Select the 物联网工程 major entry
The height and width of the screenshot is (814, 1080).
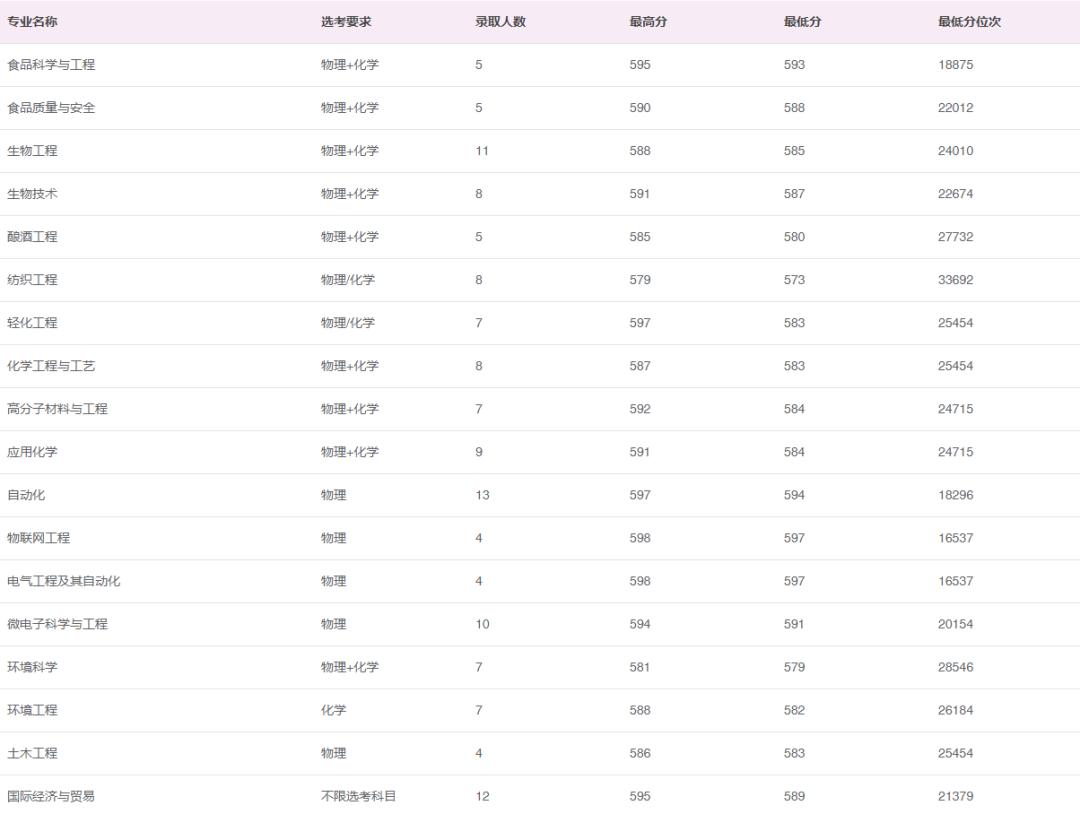pyautogui.click(x=38, y=538)
